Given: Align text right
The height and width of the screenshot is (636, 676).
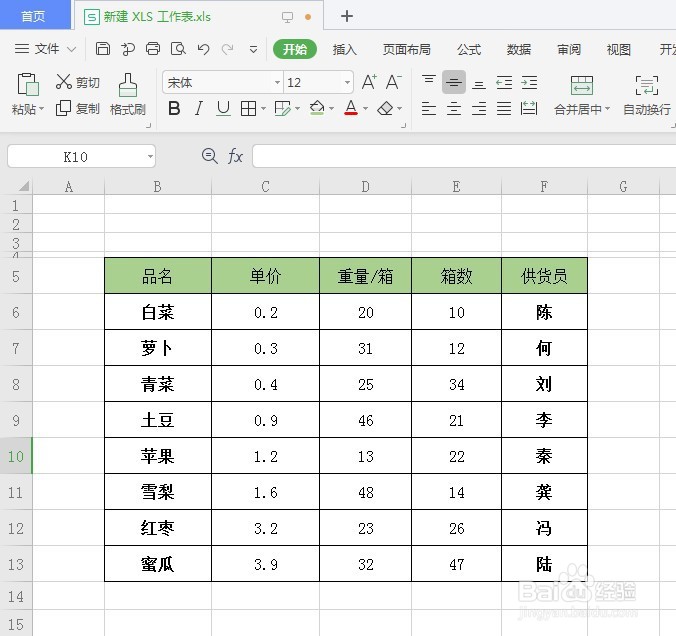Looking at the screenshot, I should [x=479, y=108].
